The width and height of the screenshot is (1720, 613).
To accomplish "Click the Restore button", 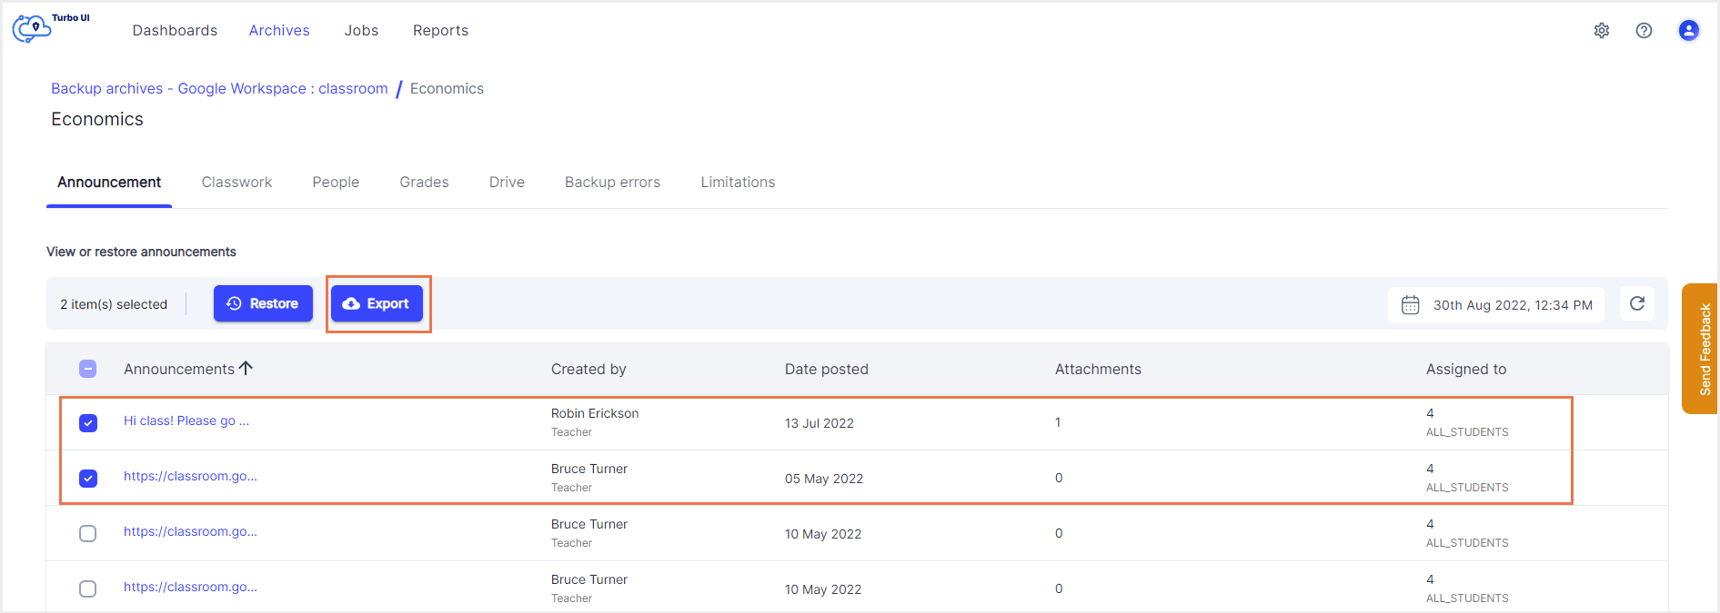I will pyautogui.click(x=263, y=303).
